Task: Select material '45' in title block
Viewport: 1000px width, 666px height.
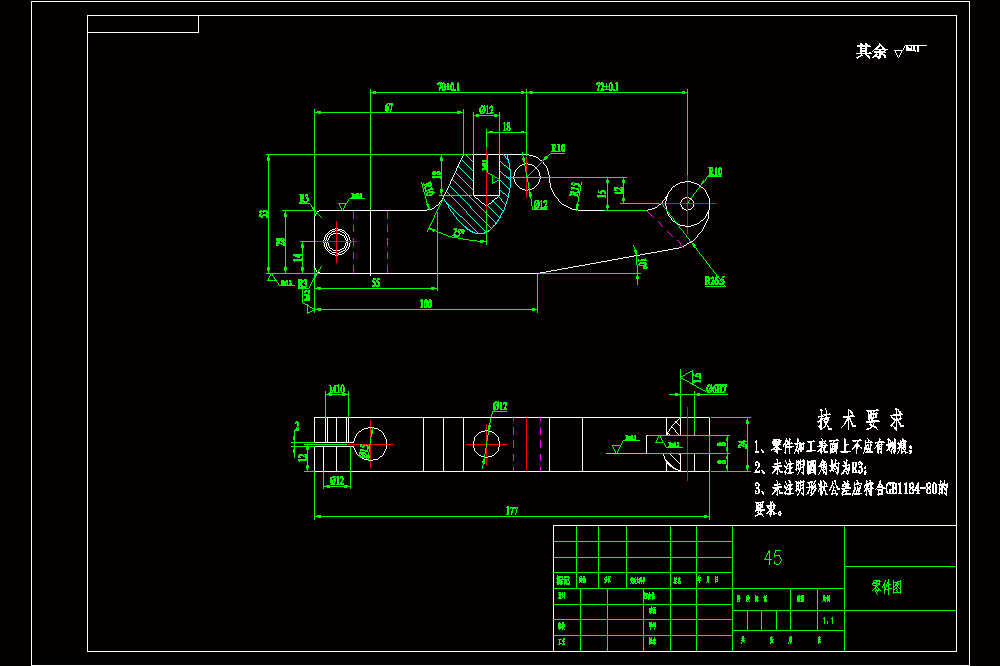Action: [x=773, y=558]
